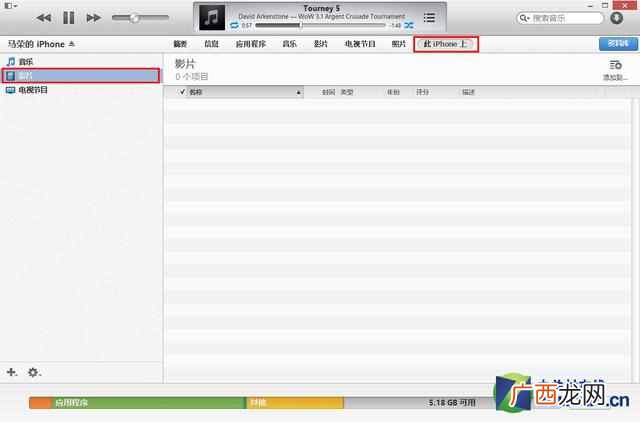Toggle the checkmark column header

click(x=182, y=92)
